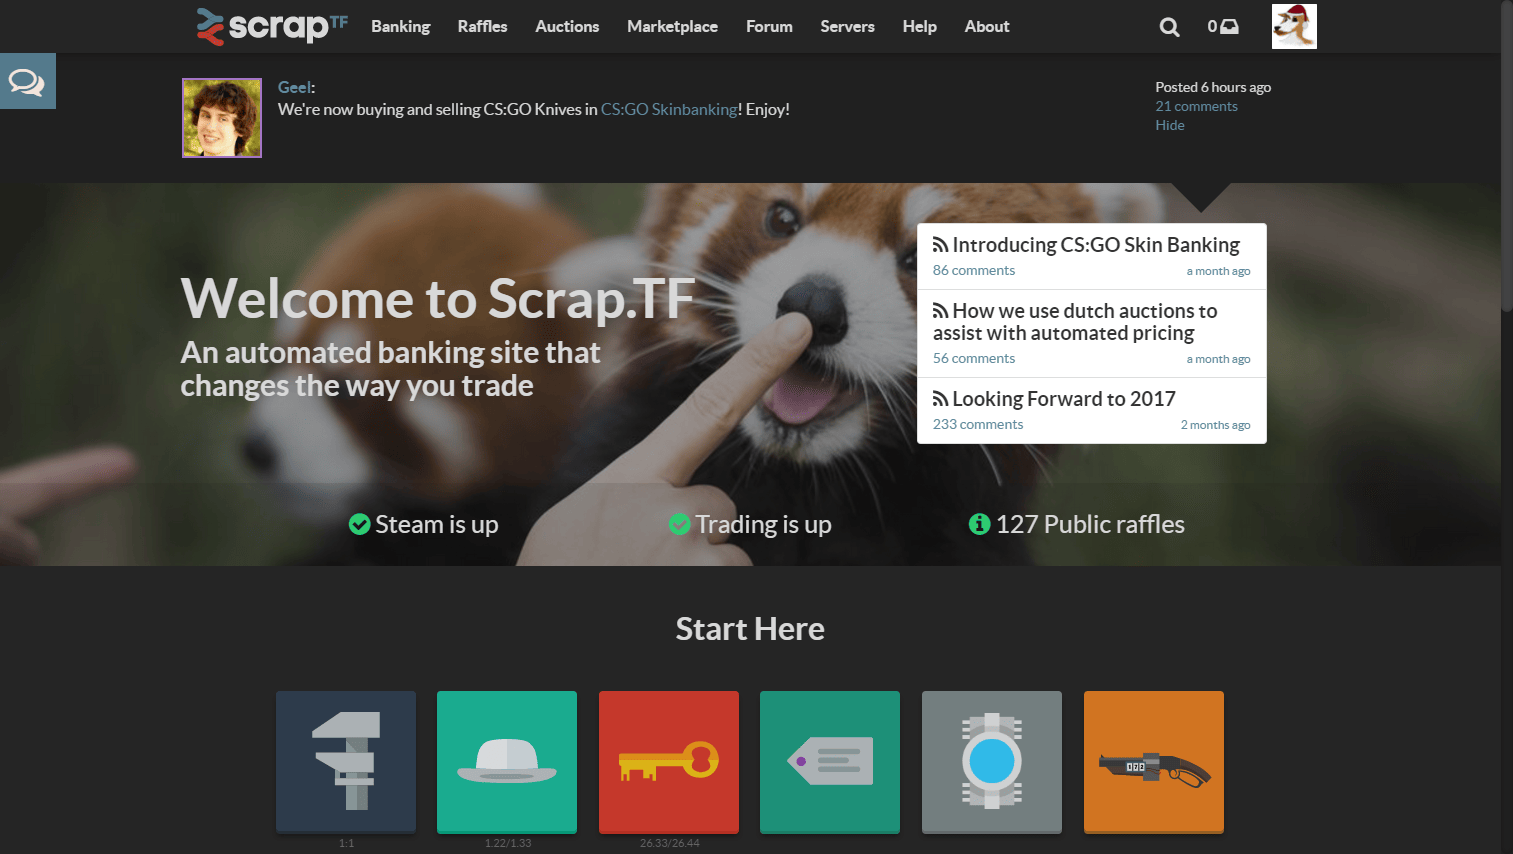Click your dog avatar in the top bar
Viewport: 1513px width, 854px height.
coord(1294,26)
